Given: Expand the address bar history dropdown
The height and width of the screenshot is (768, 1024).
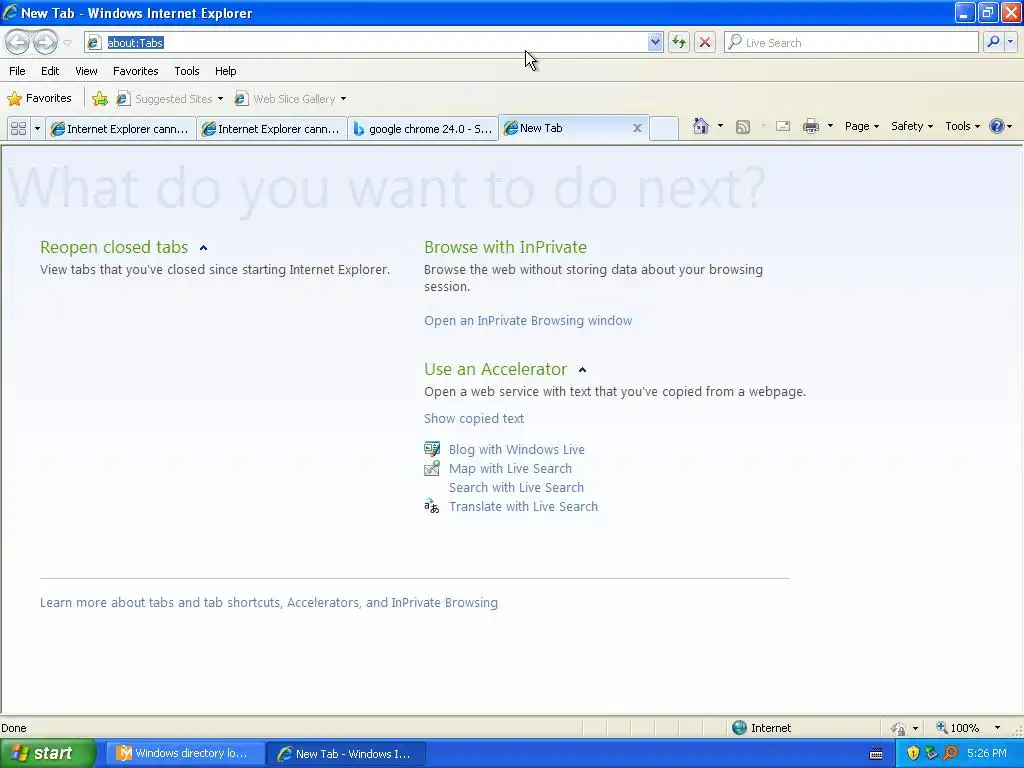Looking at the screenshot, I should (x=655, y=42).
